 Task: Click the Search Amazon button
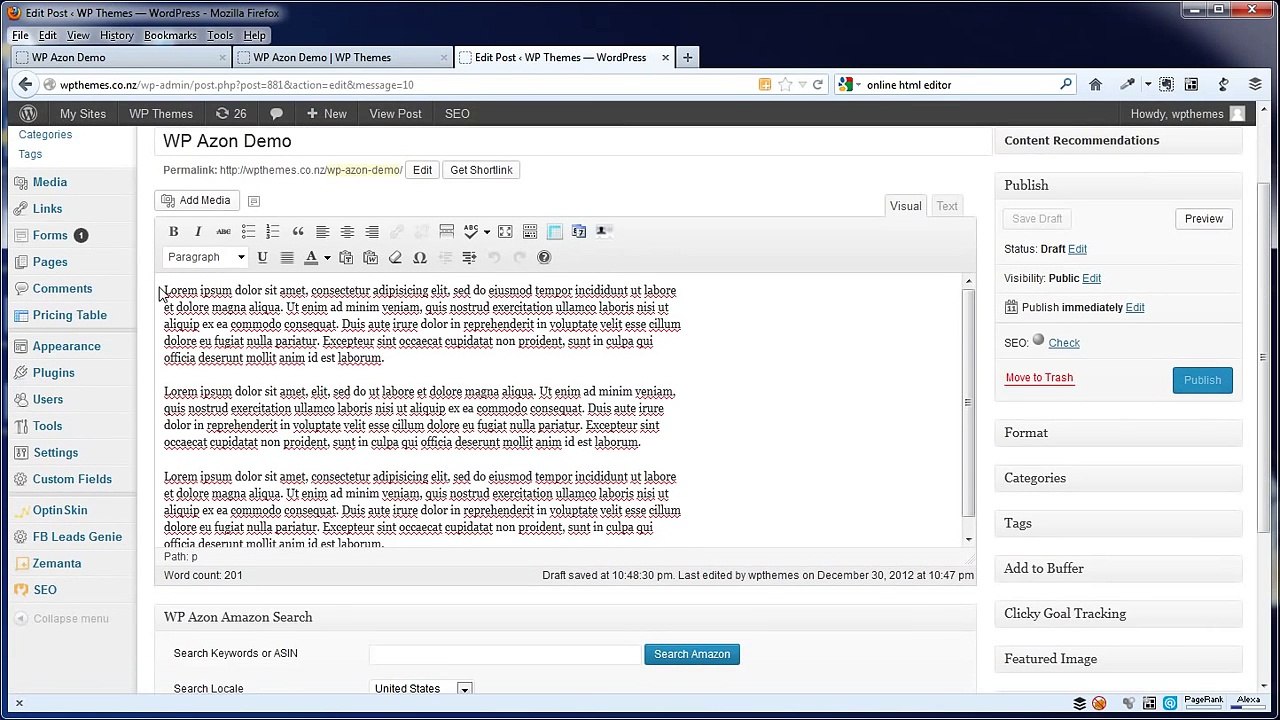pos(692,654)
